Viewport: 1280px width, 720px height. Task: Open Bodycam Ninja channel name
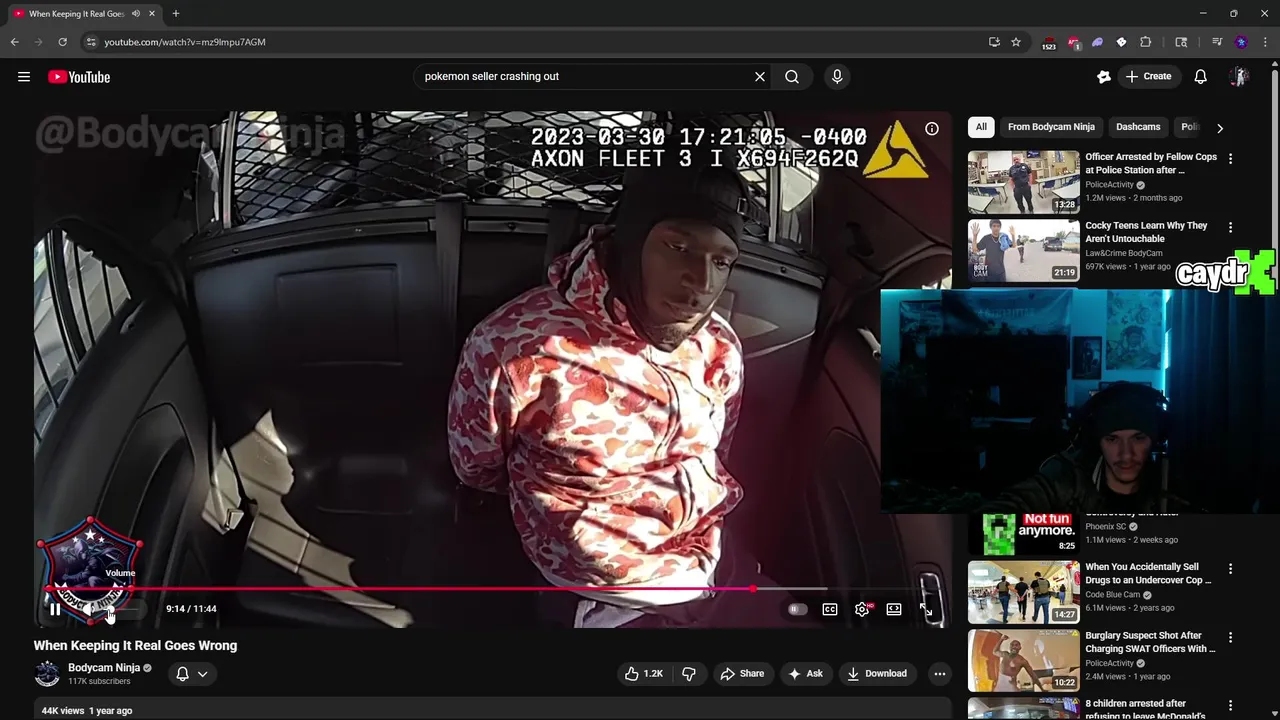[x=104, y=667]
